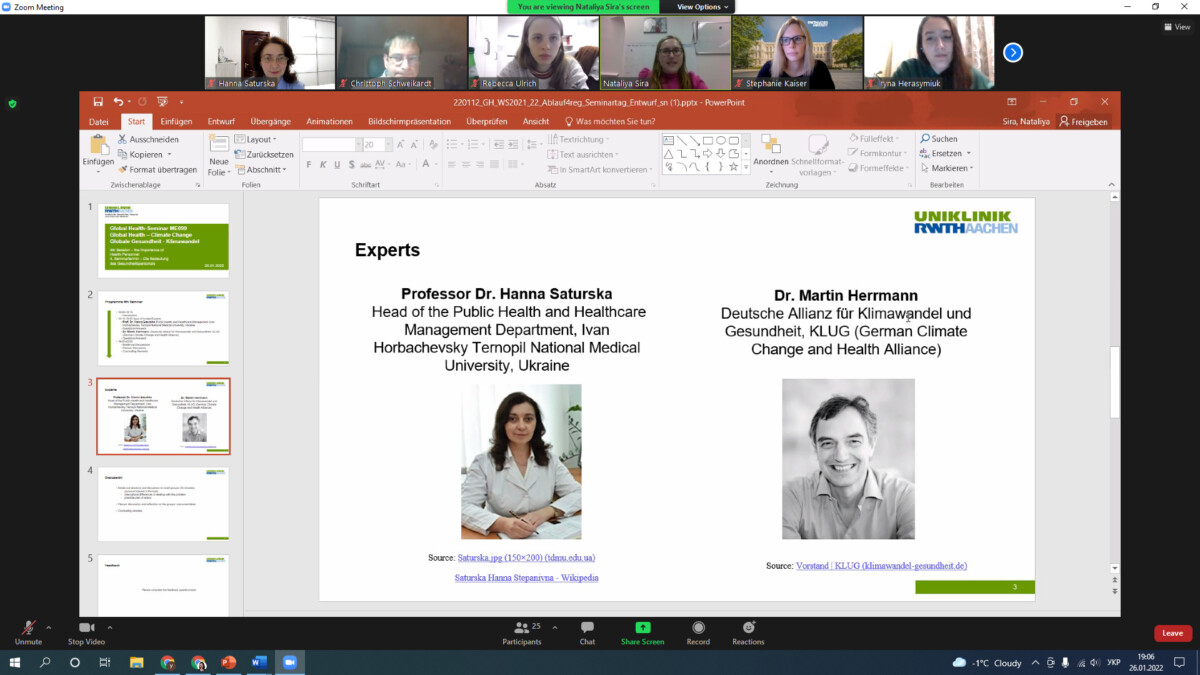The height and width of the screenshot is (675, 1200).
Task: Show next participants with arrow button
Action: point(1013,52)
